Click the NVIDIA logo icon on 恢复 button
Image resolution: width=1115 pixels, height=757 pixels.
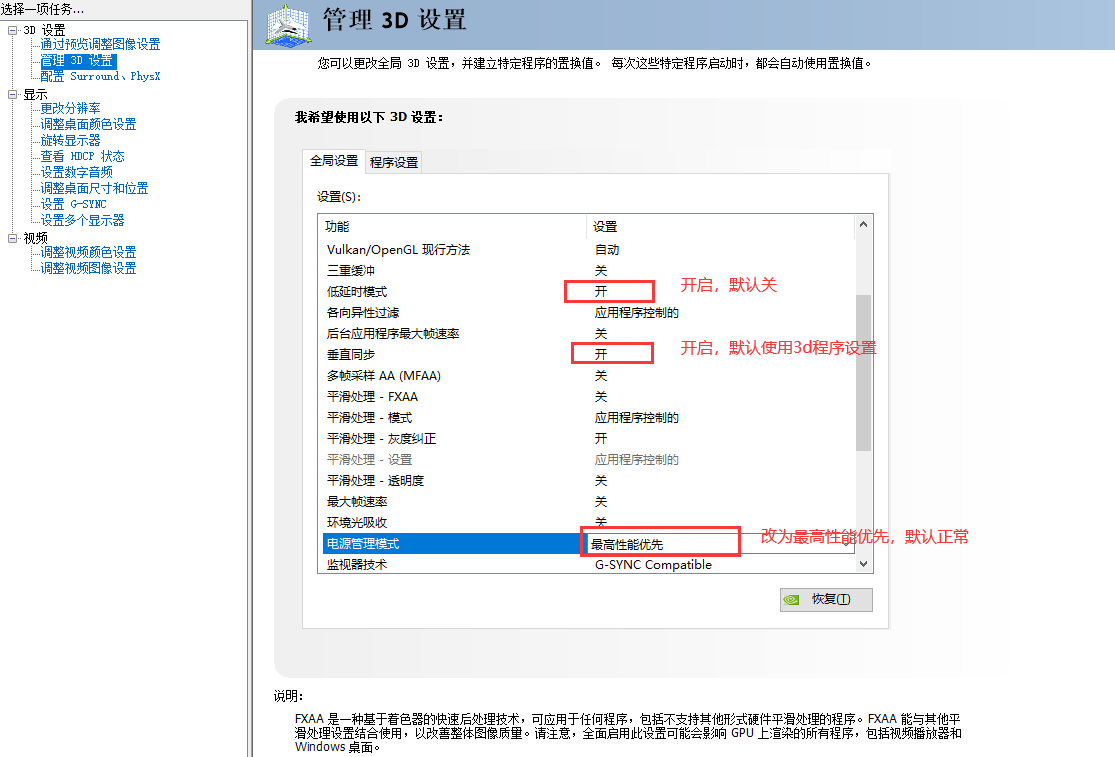click(x=791, y=600)
